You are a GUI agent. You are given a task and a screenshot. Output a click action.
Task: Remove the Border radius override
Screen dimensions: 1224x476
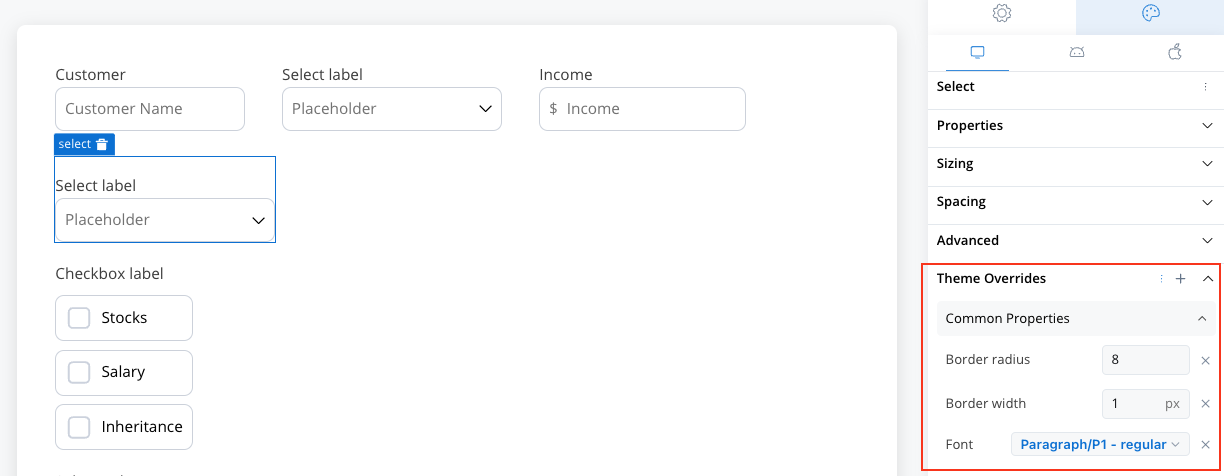1205,361
